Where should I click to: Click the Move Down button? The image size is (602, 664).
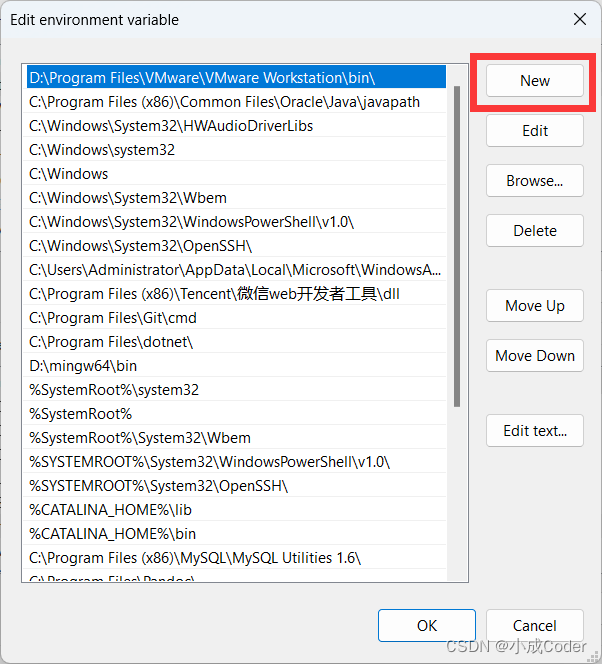tap(535, 356)
